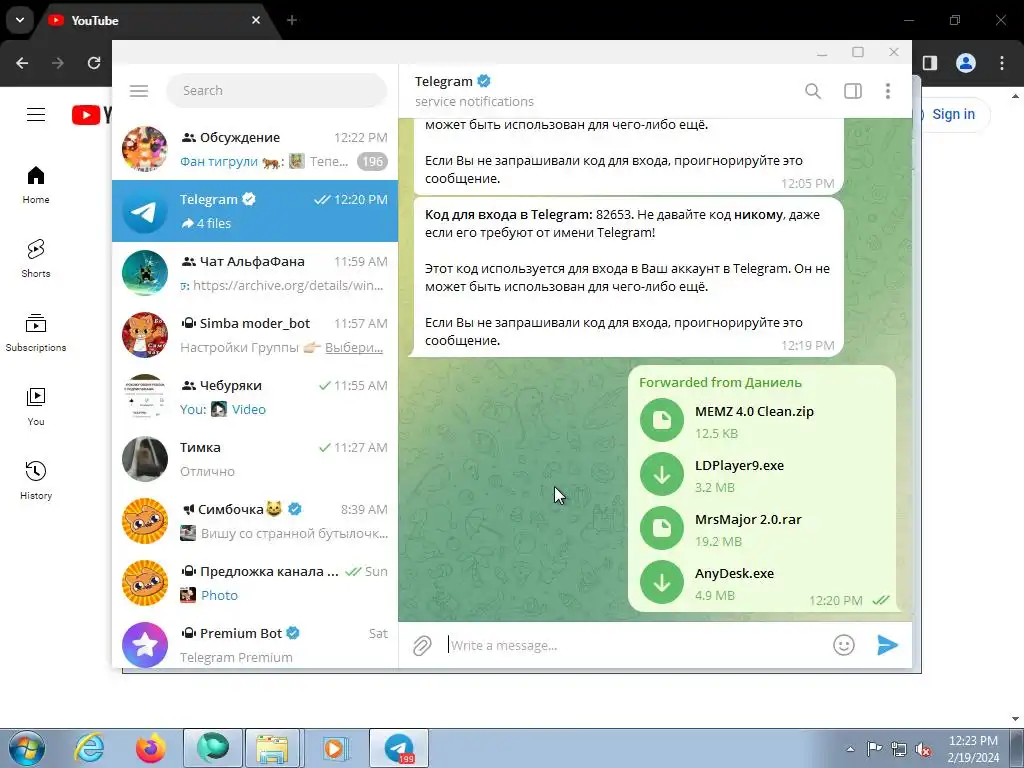
Task: Open YouTube Shorts
Action: click(x=36, y=259)
